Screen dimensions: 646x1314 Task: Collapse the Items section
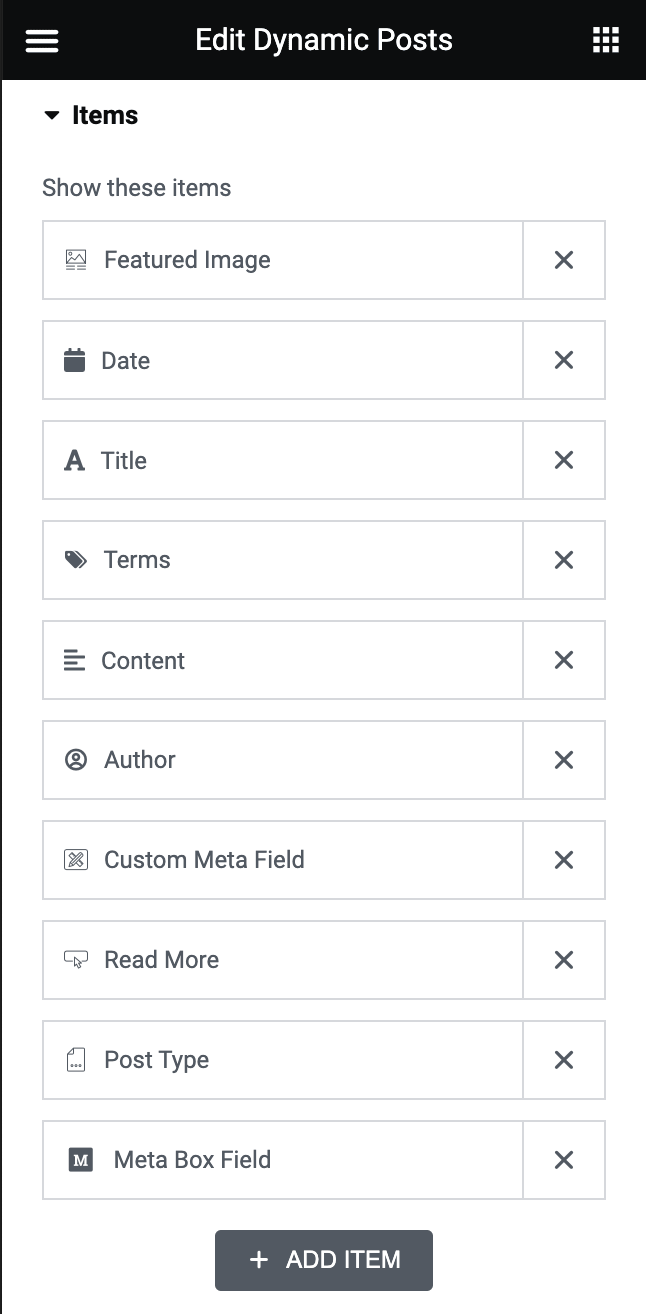(x=52, y=116)
